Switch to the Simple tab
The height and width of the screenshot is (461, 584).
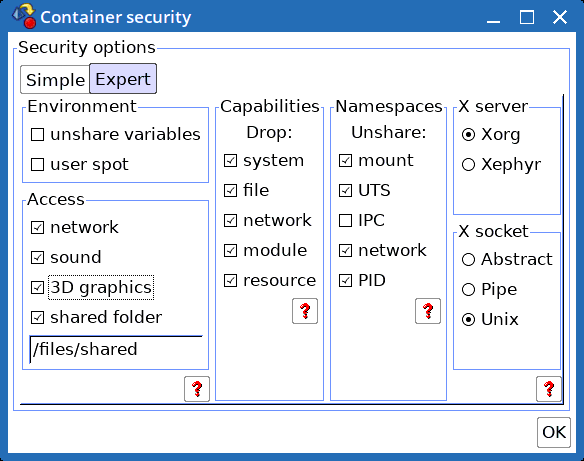[x=55, y=80]
